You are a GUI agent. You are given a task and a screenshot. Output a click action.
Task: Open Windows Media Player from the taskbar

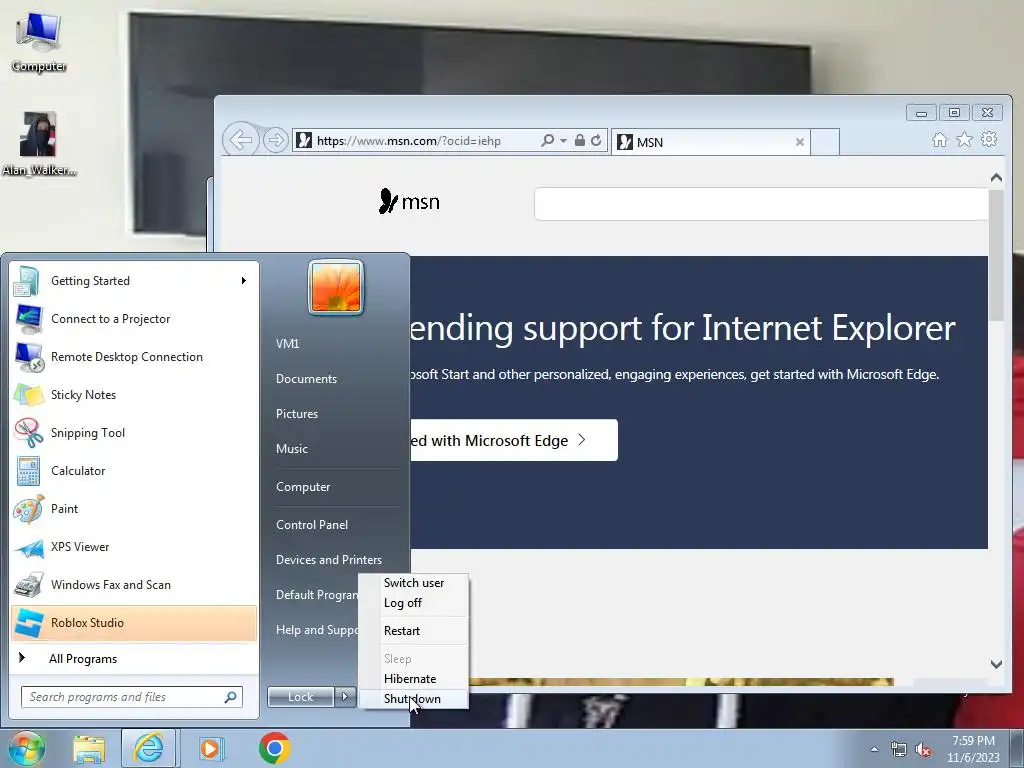211,748
